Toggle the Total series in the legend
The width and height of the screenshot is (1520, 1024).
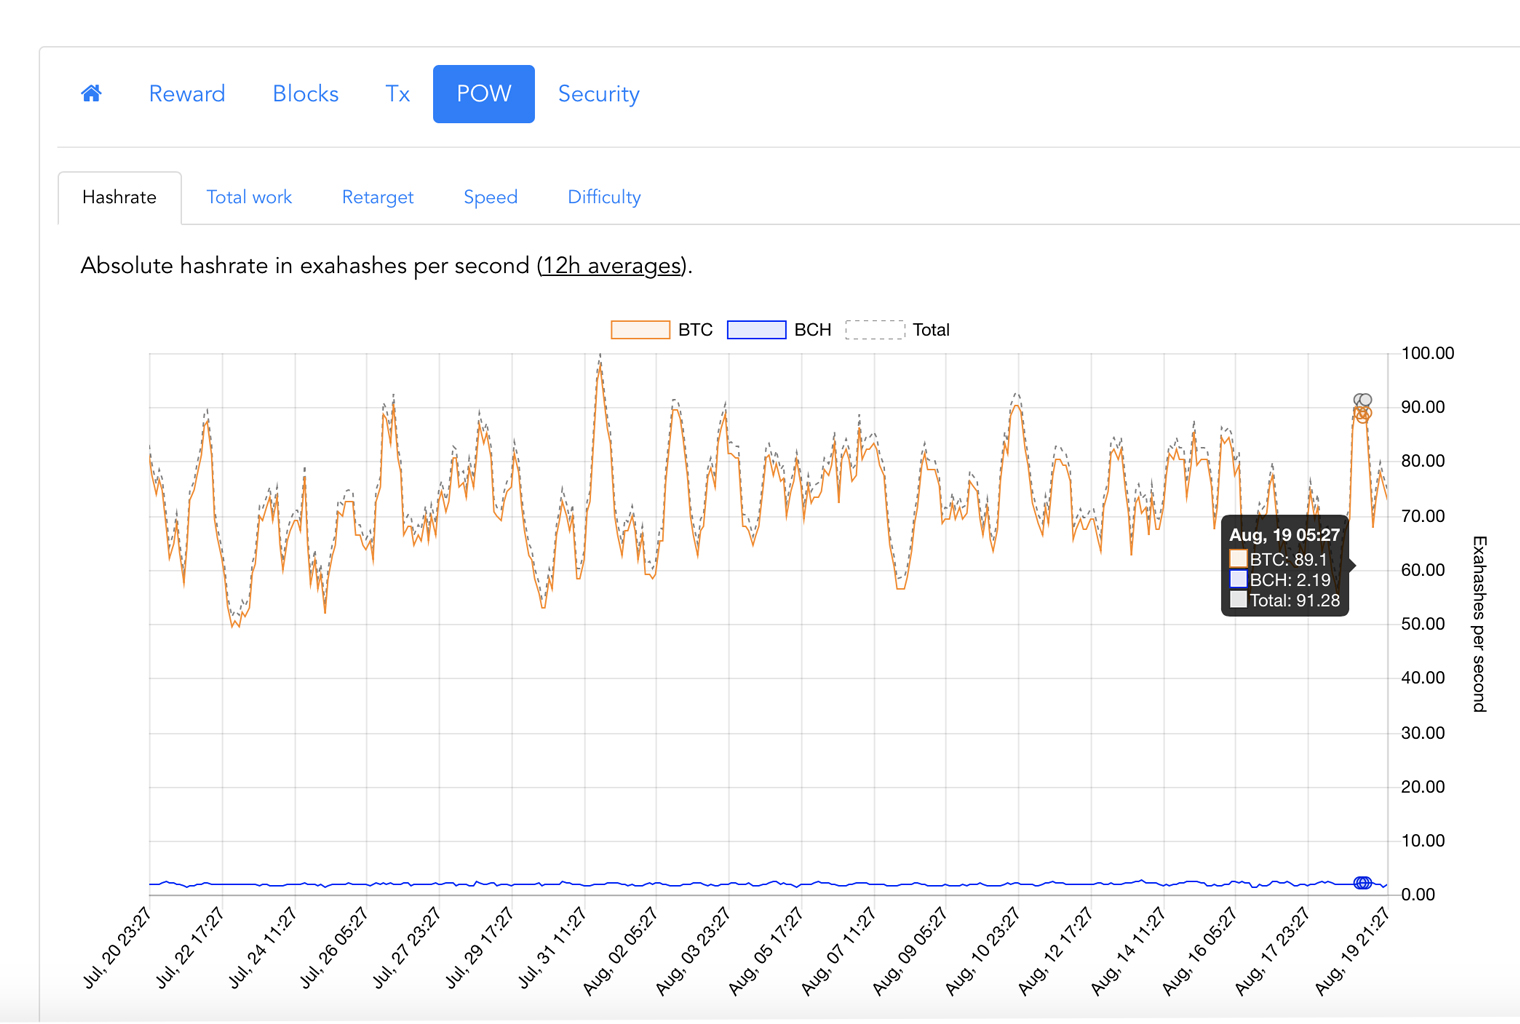(x=874, y=329)
